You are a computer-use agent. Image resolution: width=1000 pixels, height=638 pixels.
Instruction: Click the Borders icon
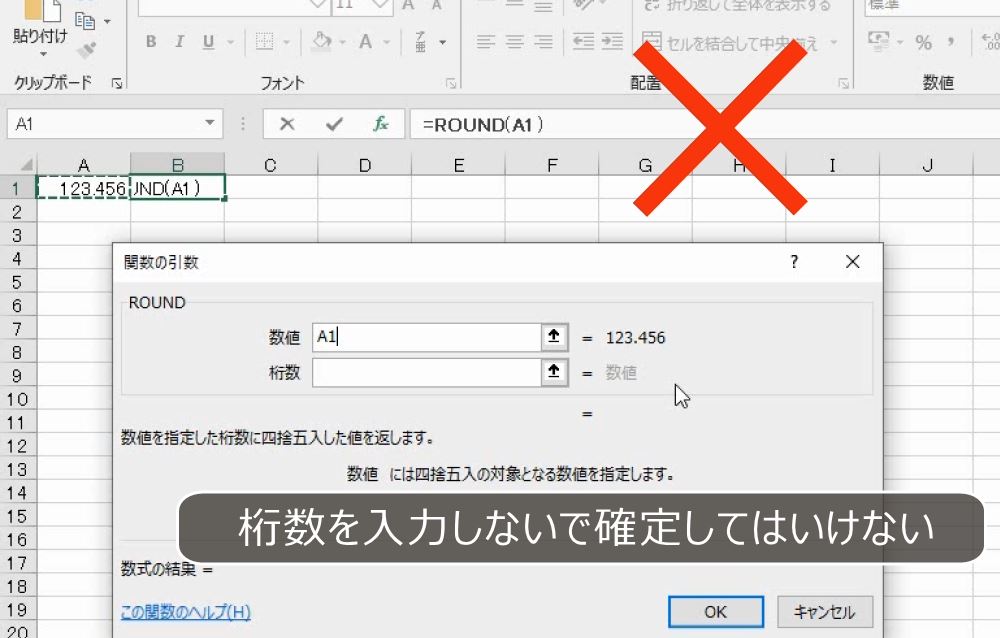(264, 41)
